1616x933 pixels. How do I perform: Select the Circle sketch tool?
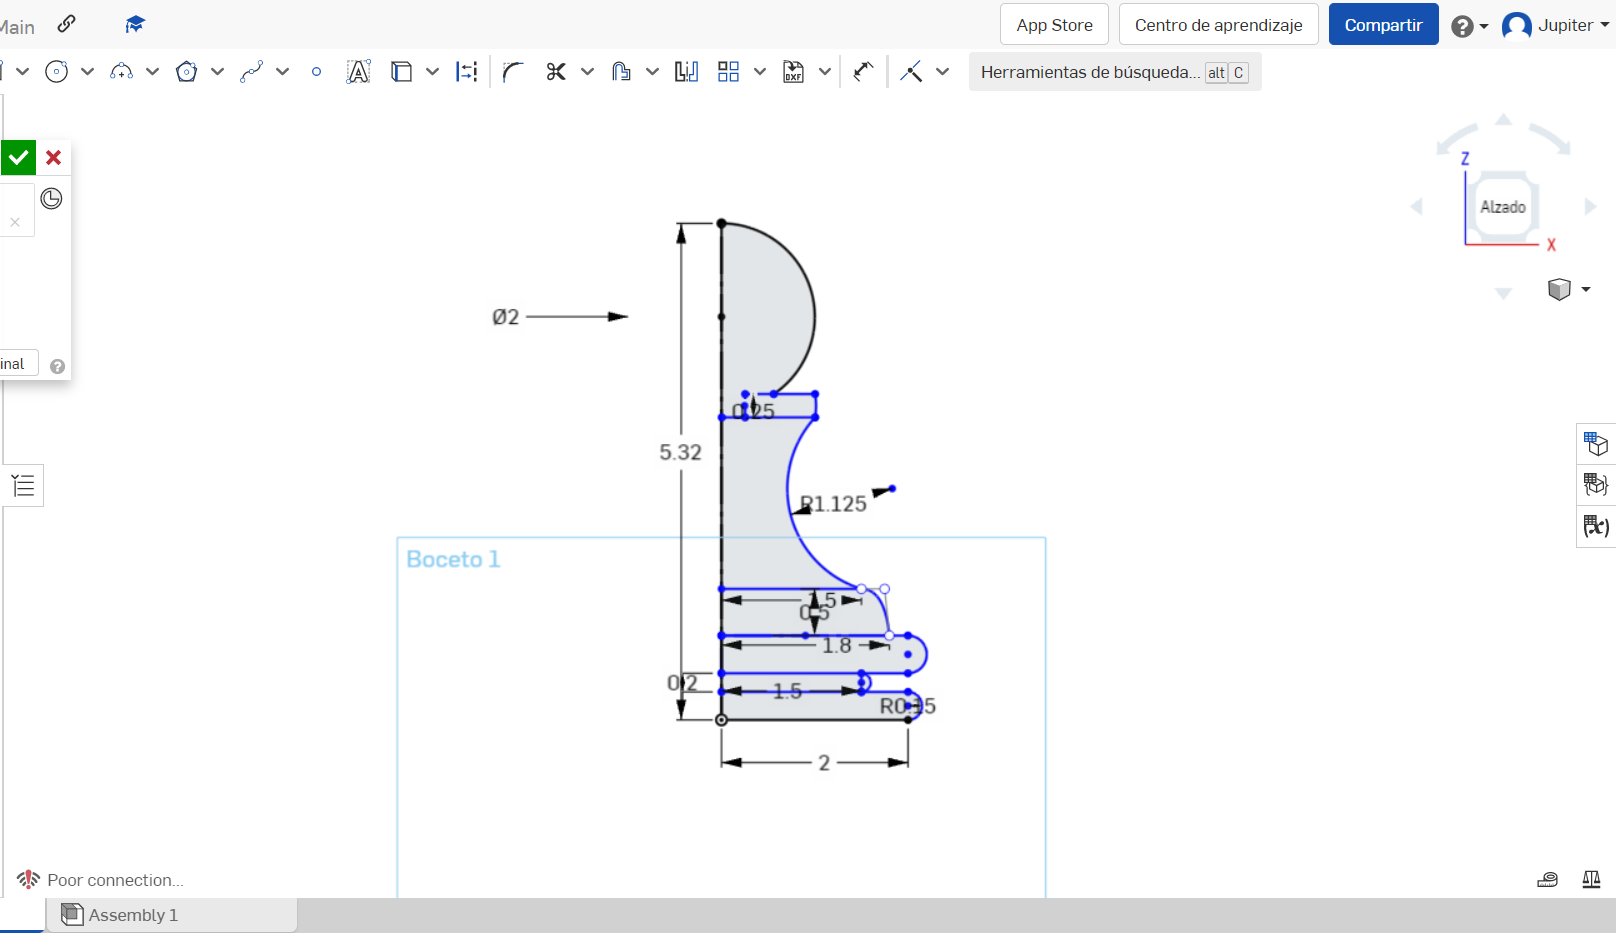57,72
